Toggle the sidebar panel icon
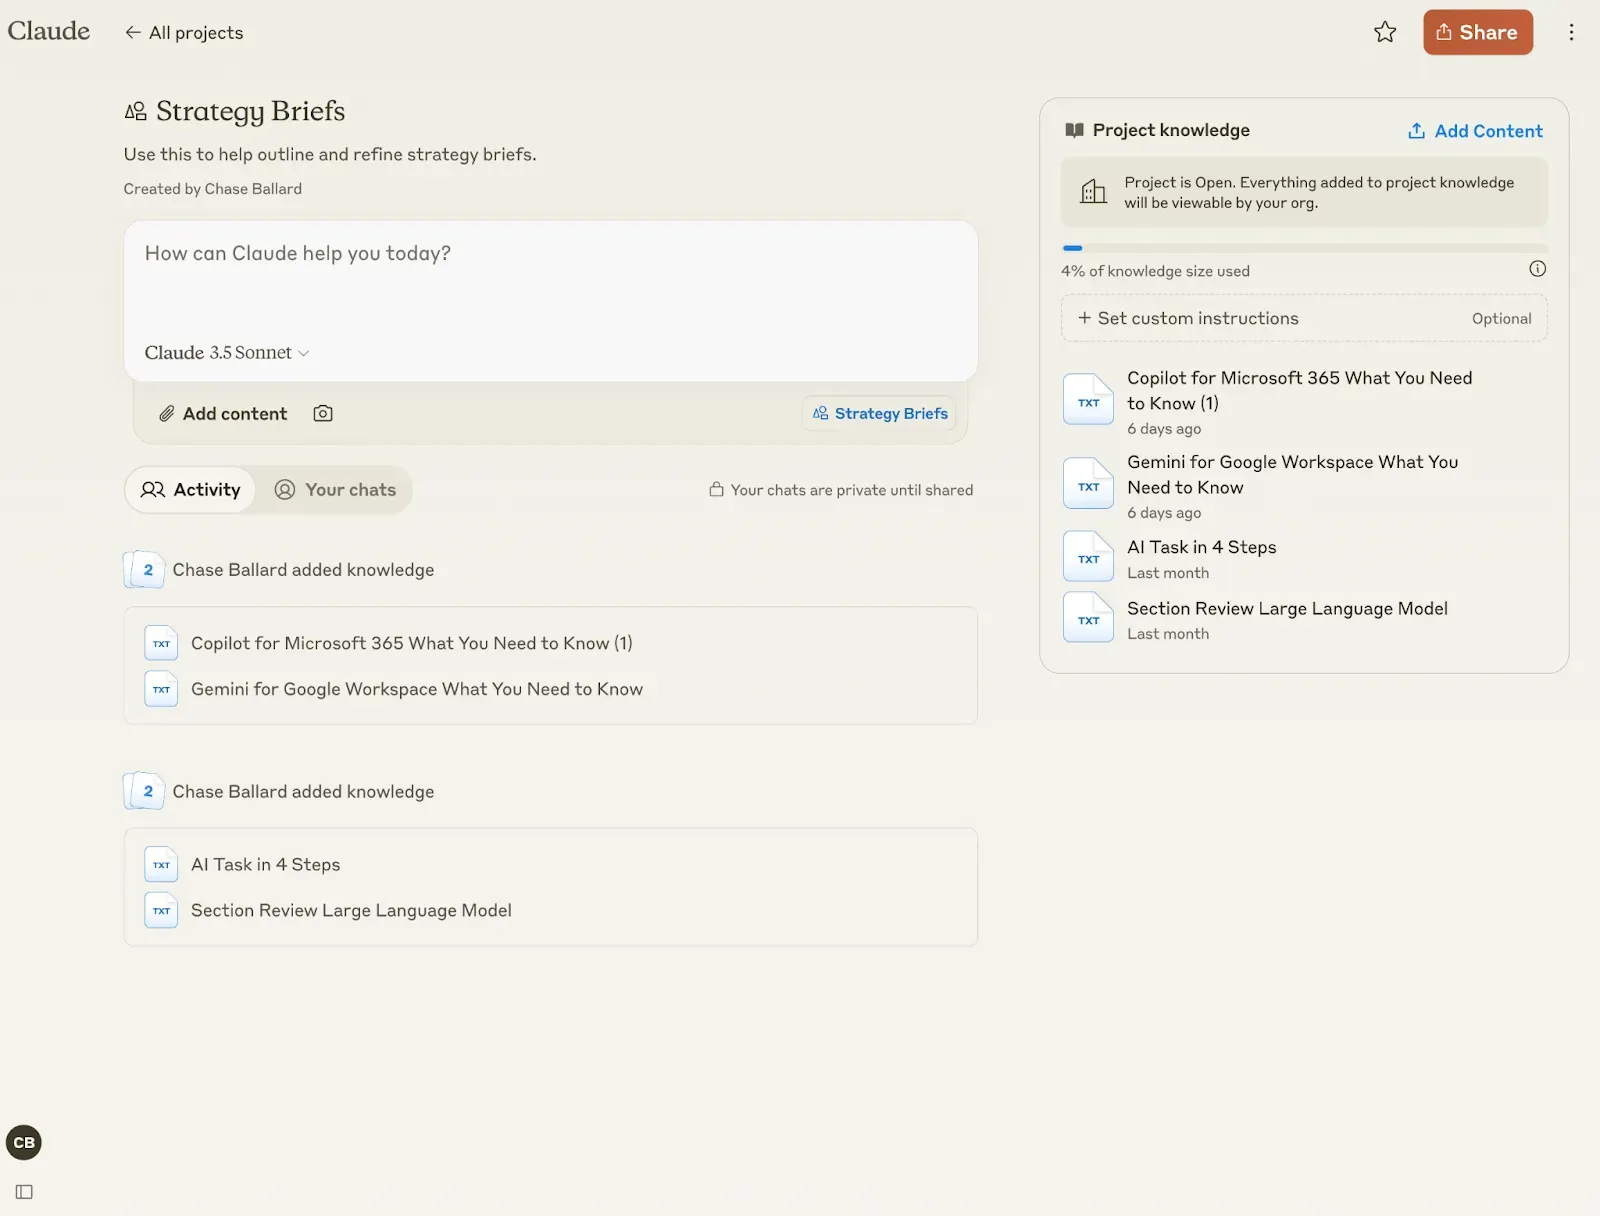Screen dimensions: 1600x1216 pyautogui.click(x=24, y=1192)
